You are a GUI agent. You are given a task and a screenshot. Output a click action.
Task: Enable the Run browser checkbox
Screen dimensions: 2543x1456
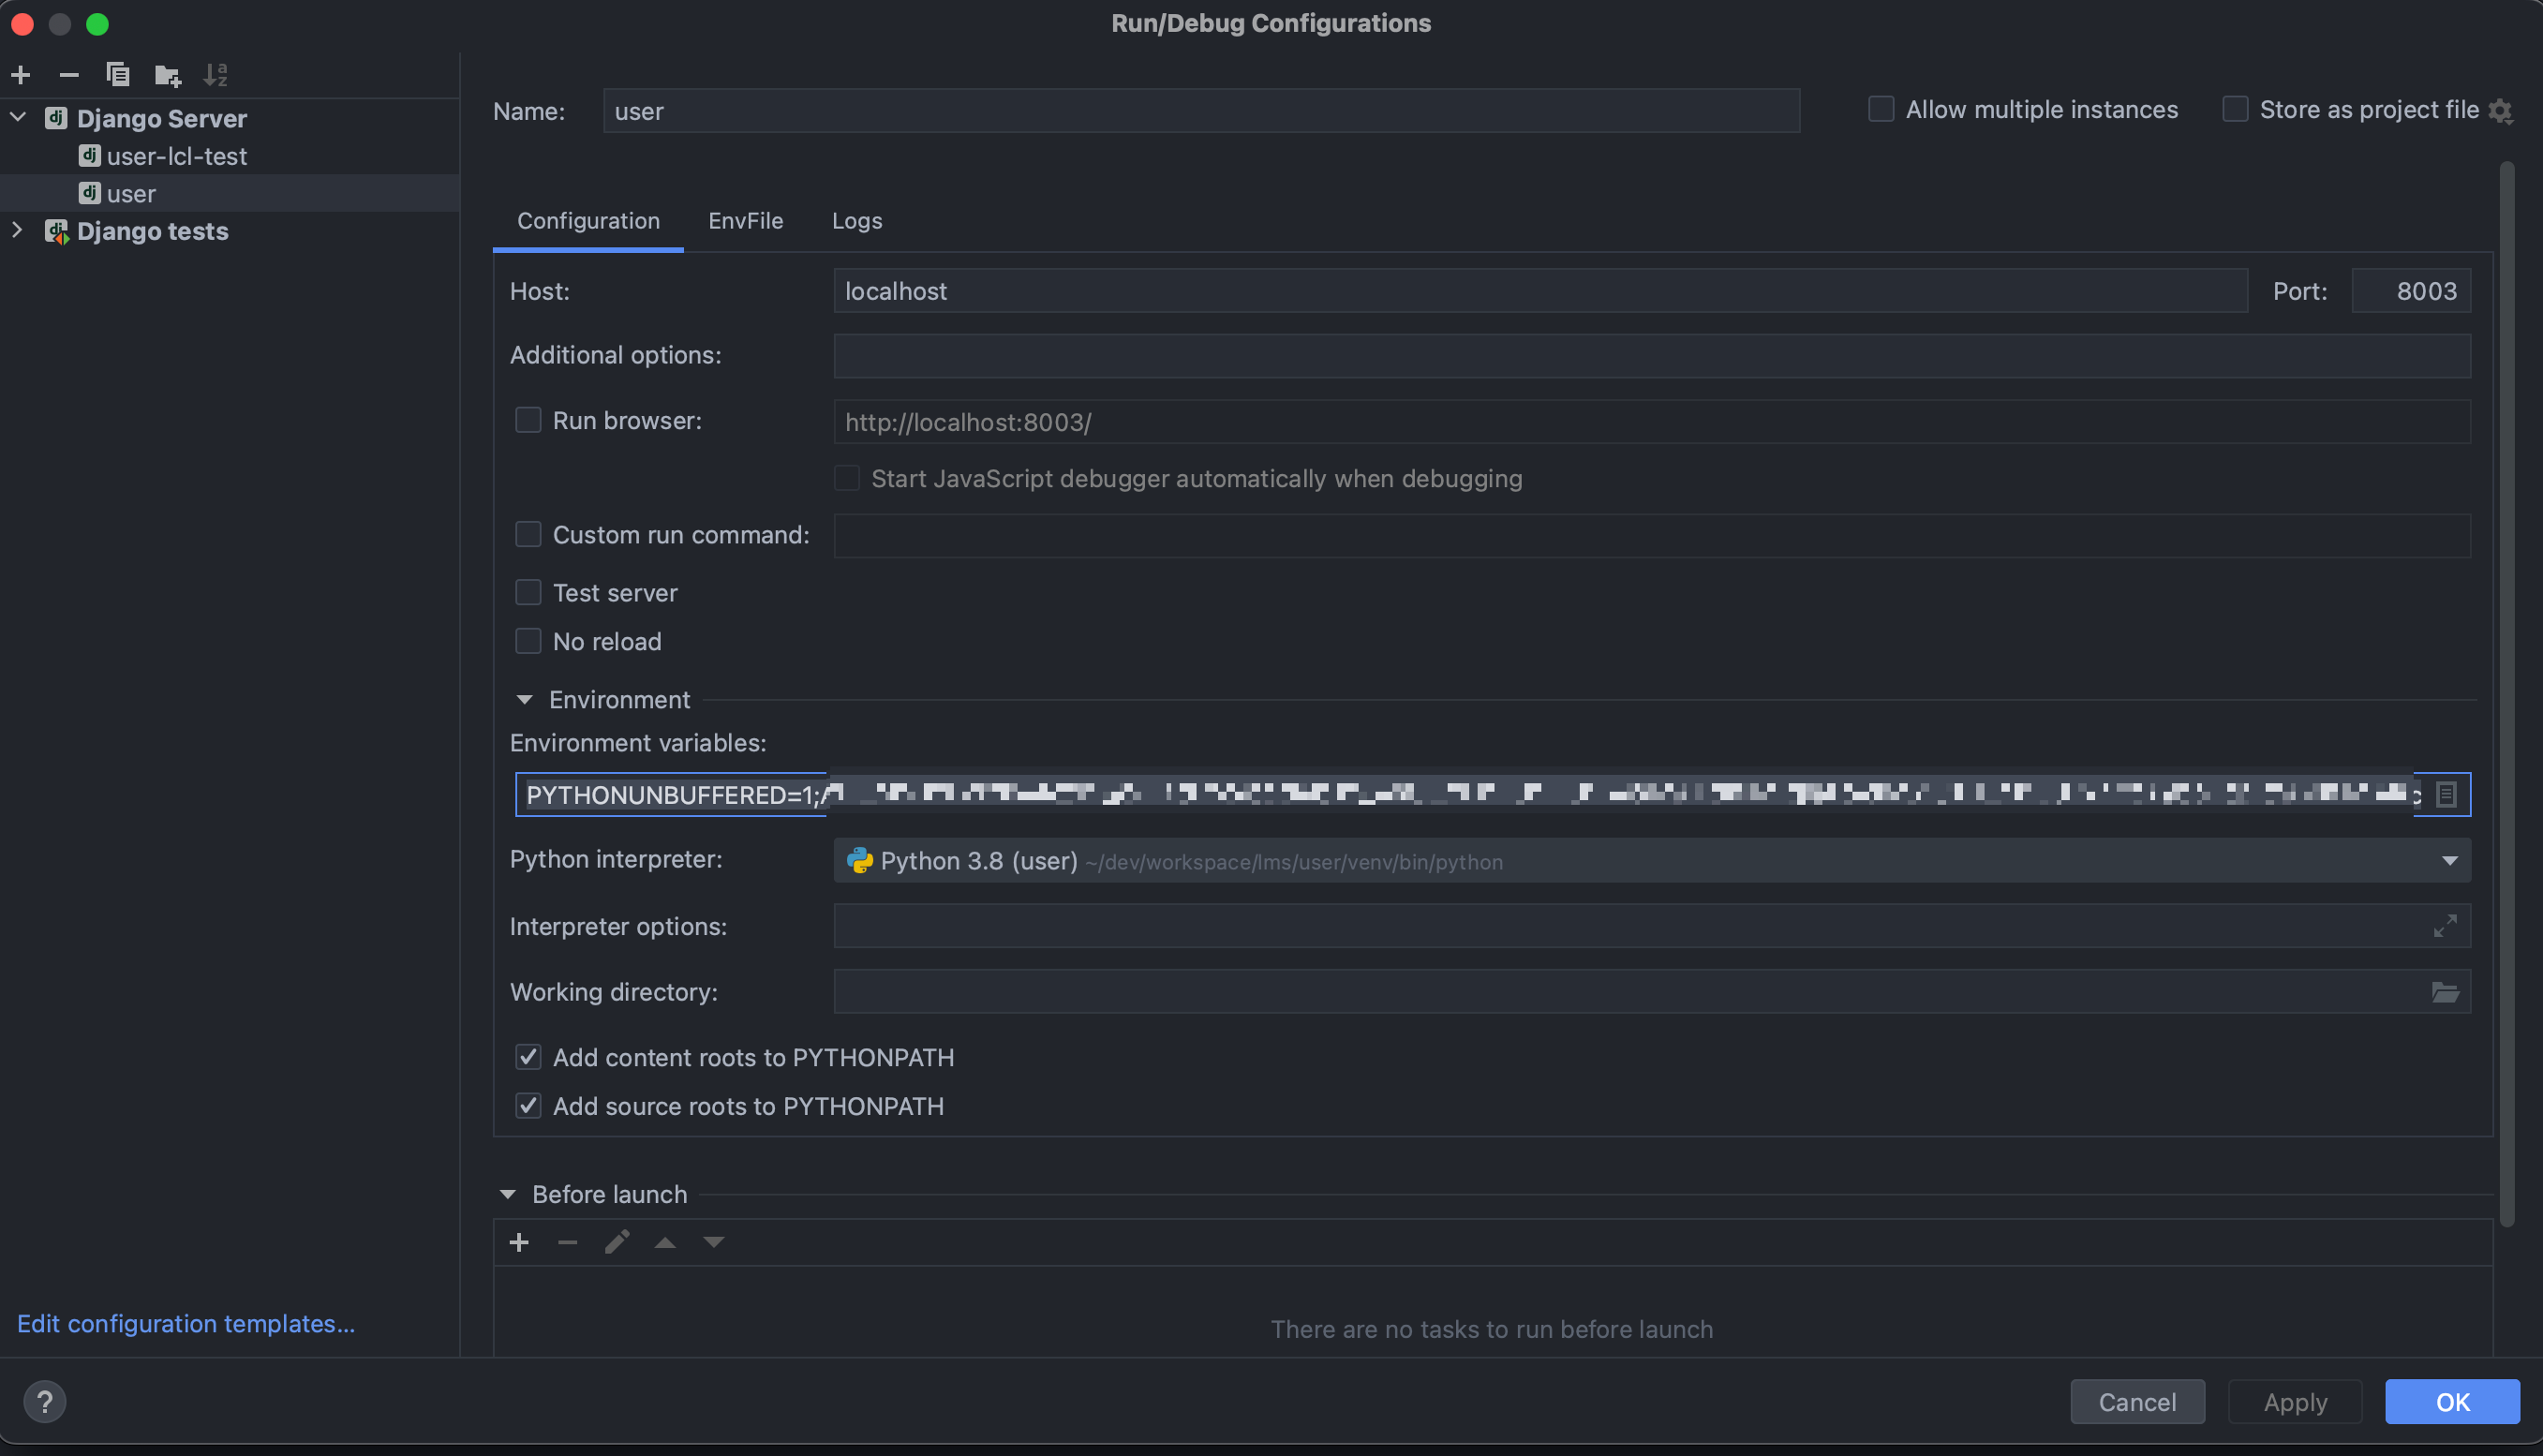tap(528, 420)
